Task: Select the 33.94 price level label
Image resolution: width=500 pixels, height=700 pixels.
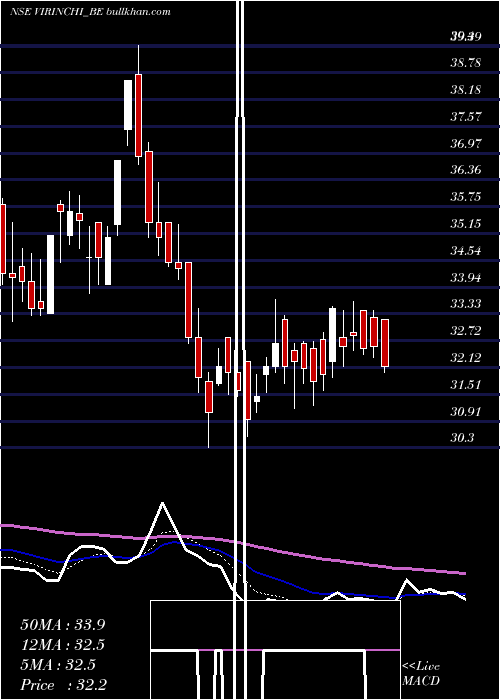Action: tap(466, 277)
